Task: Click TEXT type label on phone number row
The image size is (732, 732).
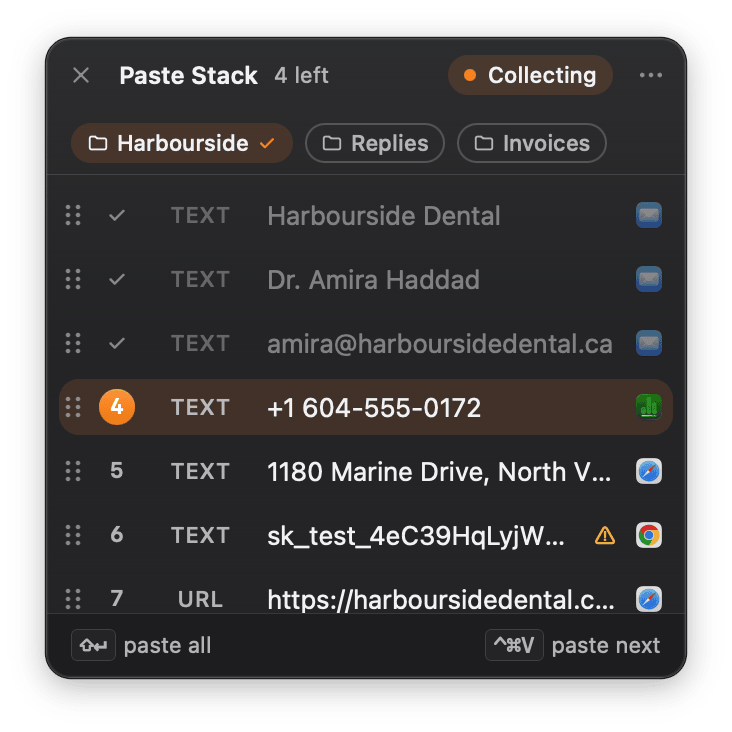Action: (x=200, y=407)
